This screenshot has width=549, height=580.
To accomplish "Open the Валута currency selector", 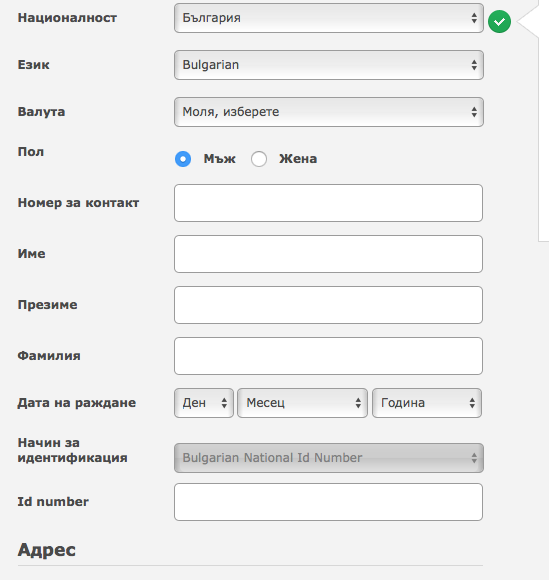I will point(329,112).
